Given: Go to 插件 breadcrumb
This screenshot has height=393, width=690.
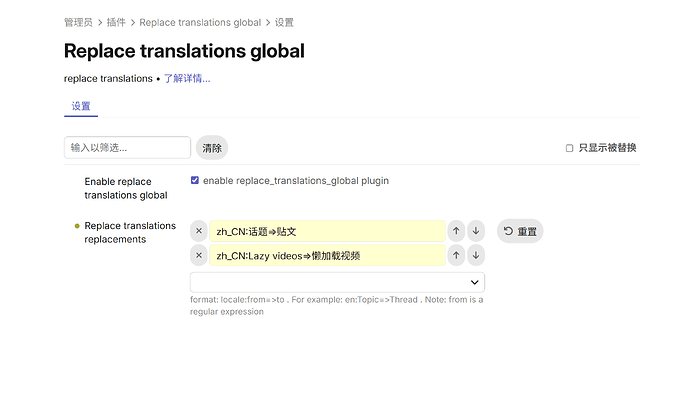Looking at the screenshot, I should click(116, 22).
